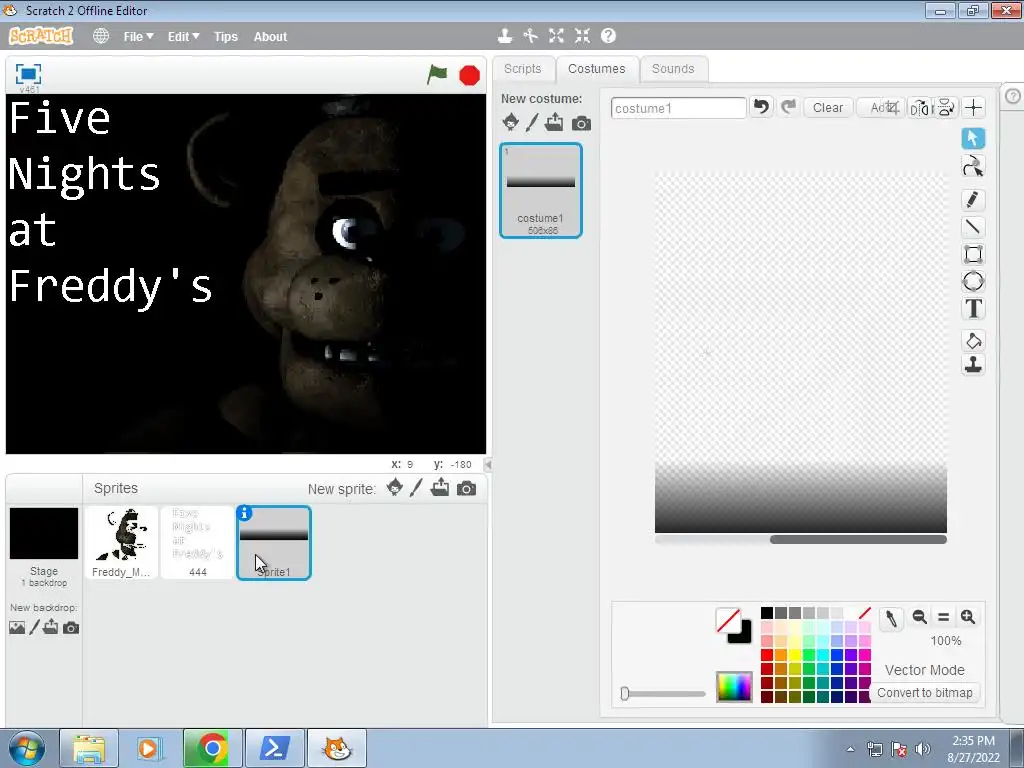1024x768 pixels.
Task: Zoom out the paint canvas
Action: (x=920, y=616)
